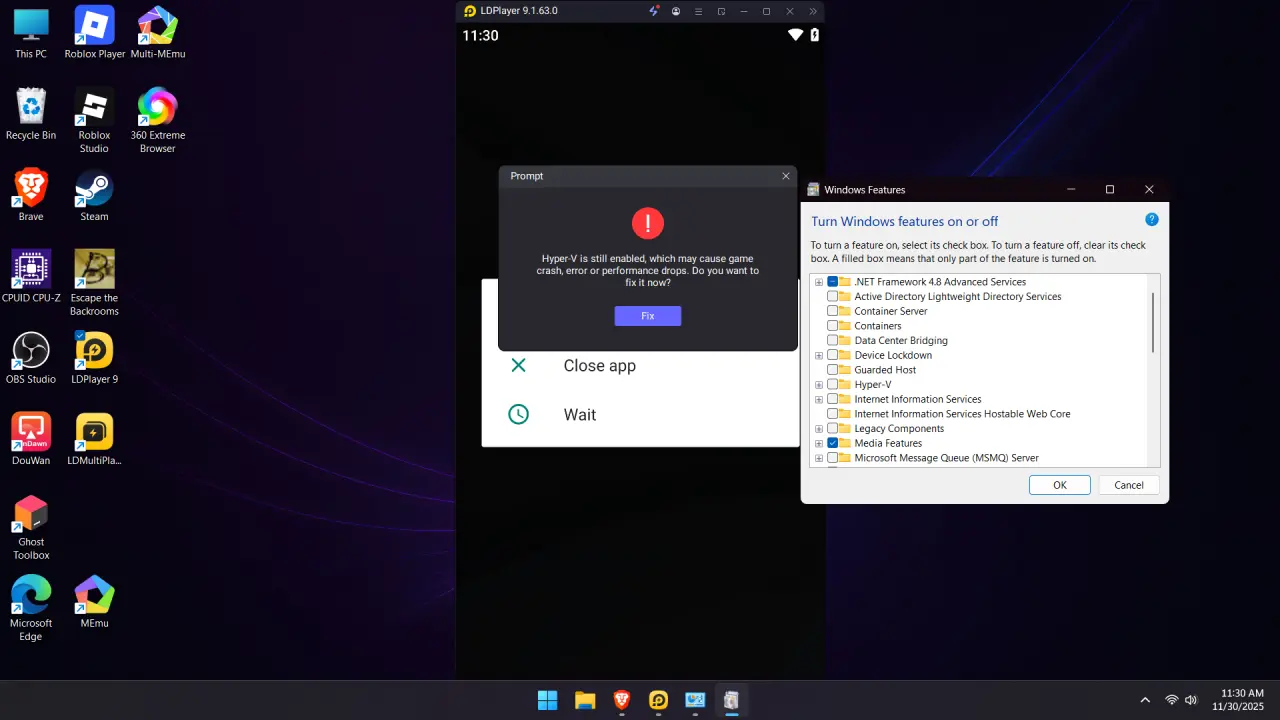The height and width of the screenshot is (720, 1280).
Task: Cancel the Windows Features dialog
Action: (1129, 485)
